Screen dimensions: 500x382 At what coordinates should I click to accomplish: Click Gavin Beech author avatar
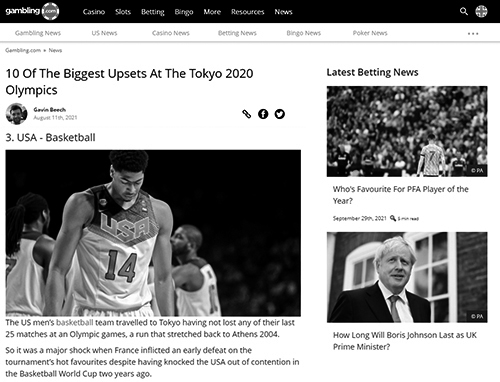[16, 114]
